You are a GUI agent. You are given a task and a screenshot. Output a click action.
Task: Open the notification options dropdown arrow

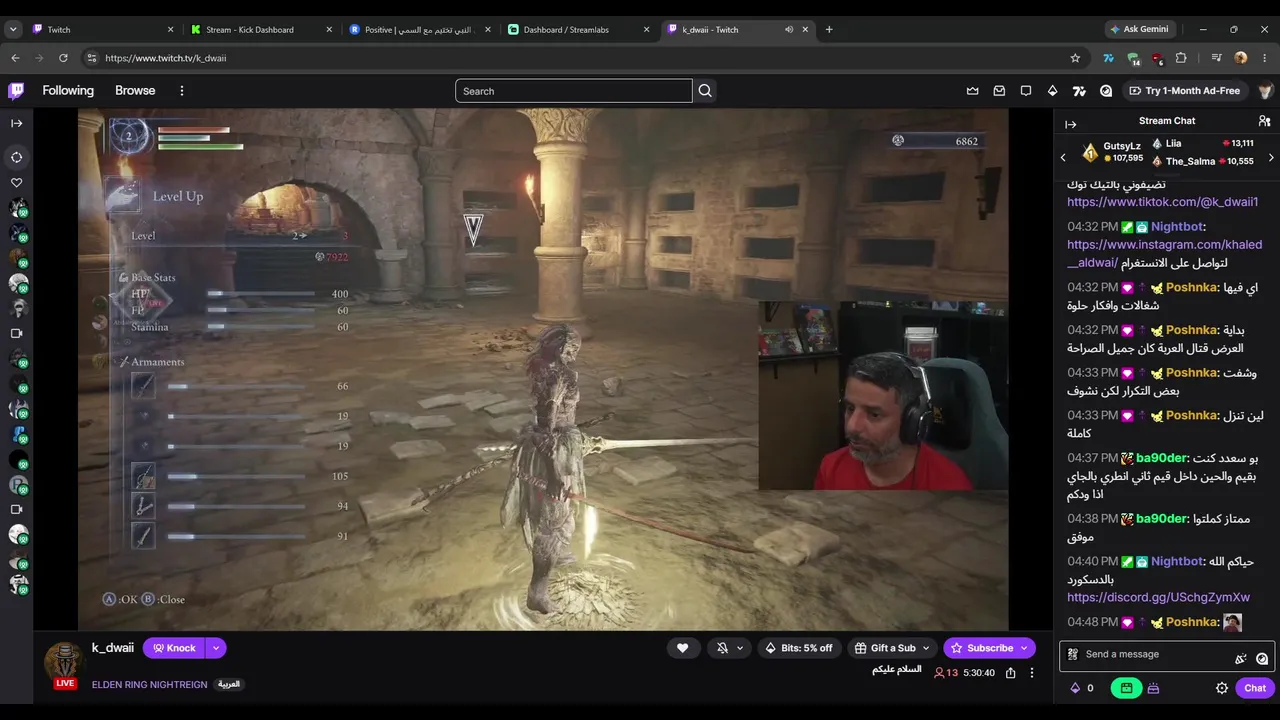pos(740,648)
